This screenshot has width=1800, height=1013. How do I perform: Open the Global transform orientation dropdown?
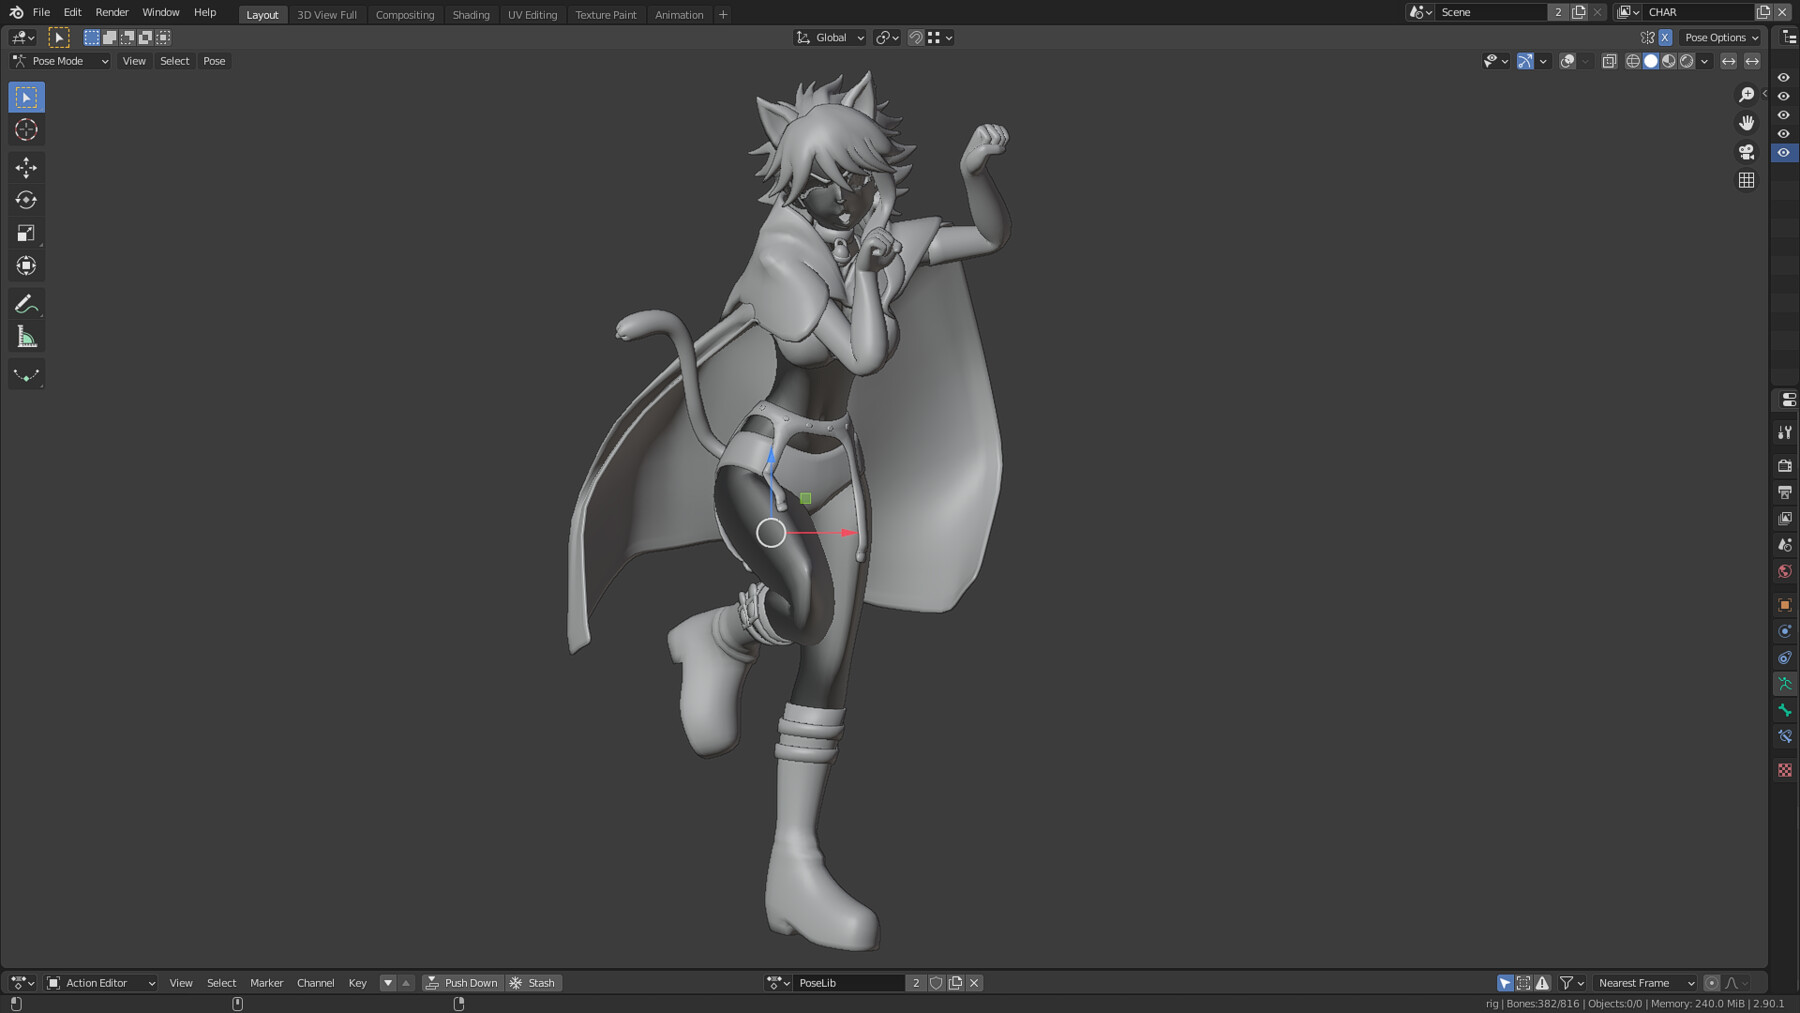830,37
